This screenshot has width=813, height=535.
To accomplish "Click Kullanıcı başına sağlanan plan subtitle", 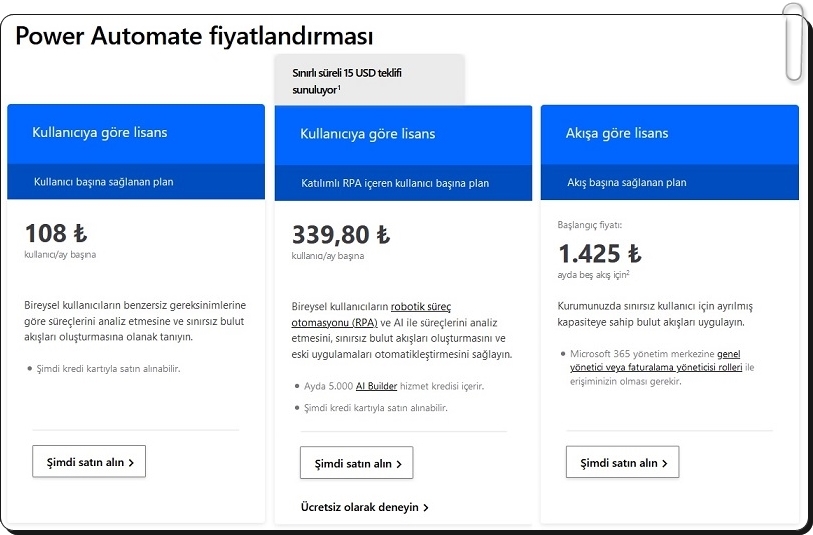I will (104, 182).
